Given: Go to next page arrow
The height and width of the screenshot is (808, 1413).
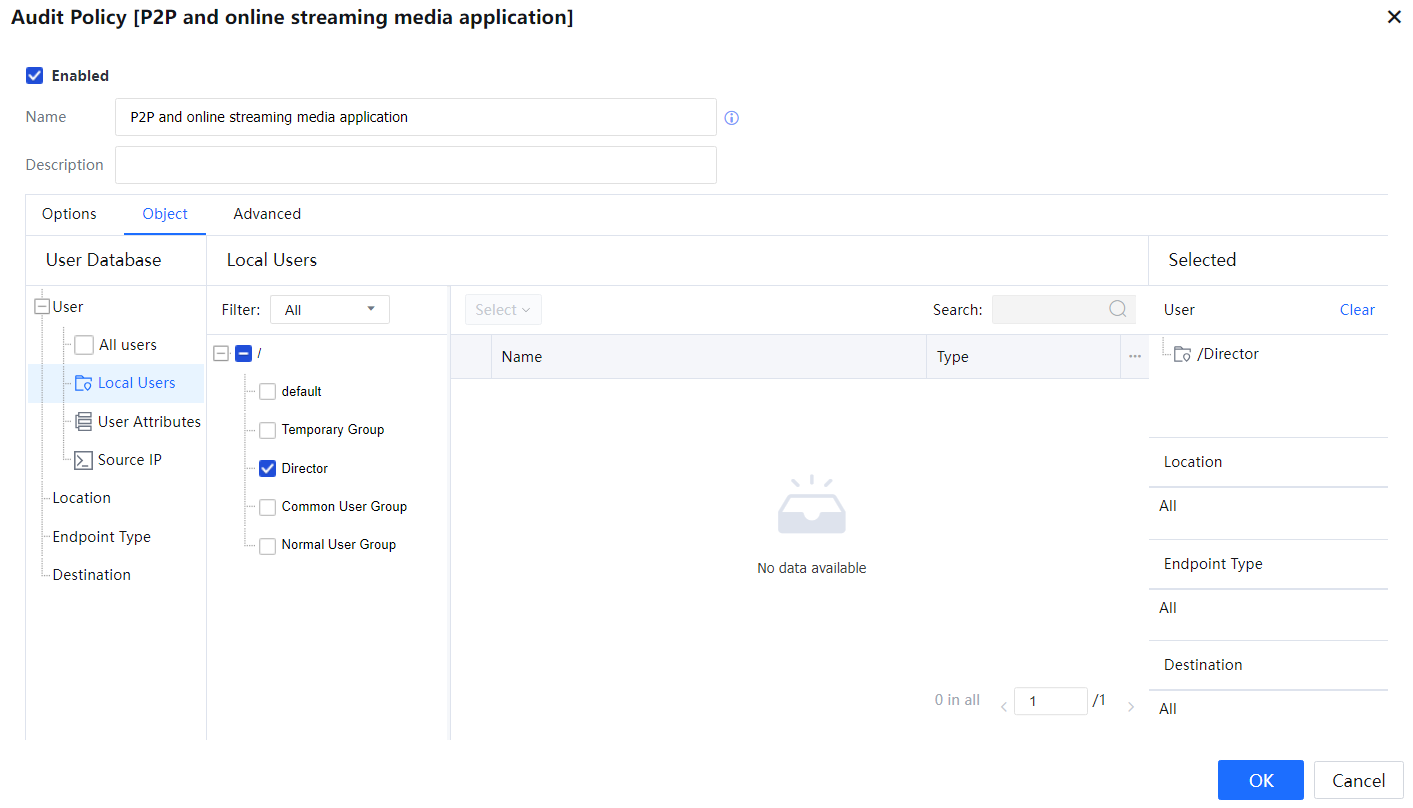Looking at the screenshot, I should click(1131, 706).
